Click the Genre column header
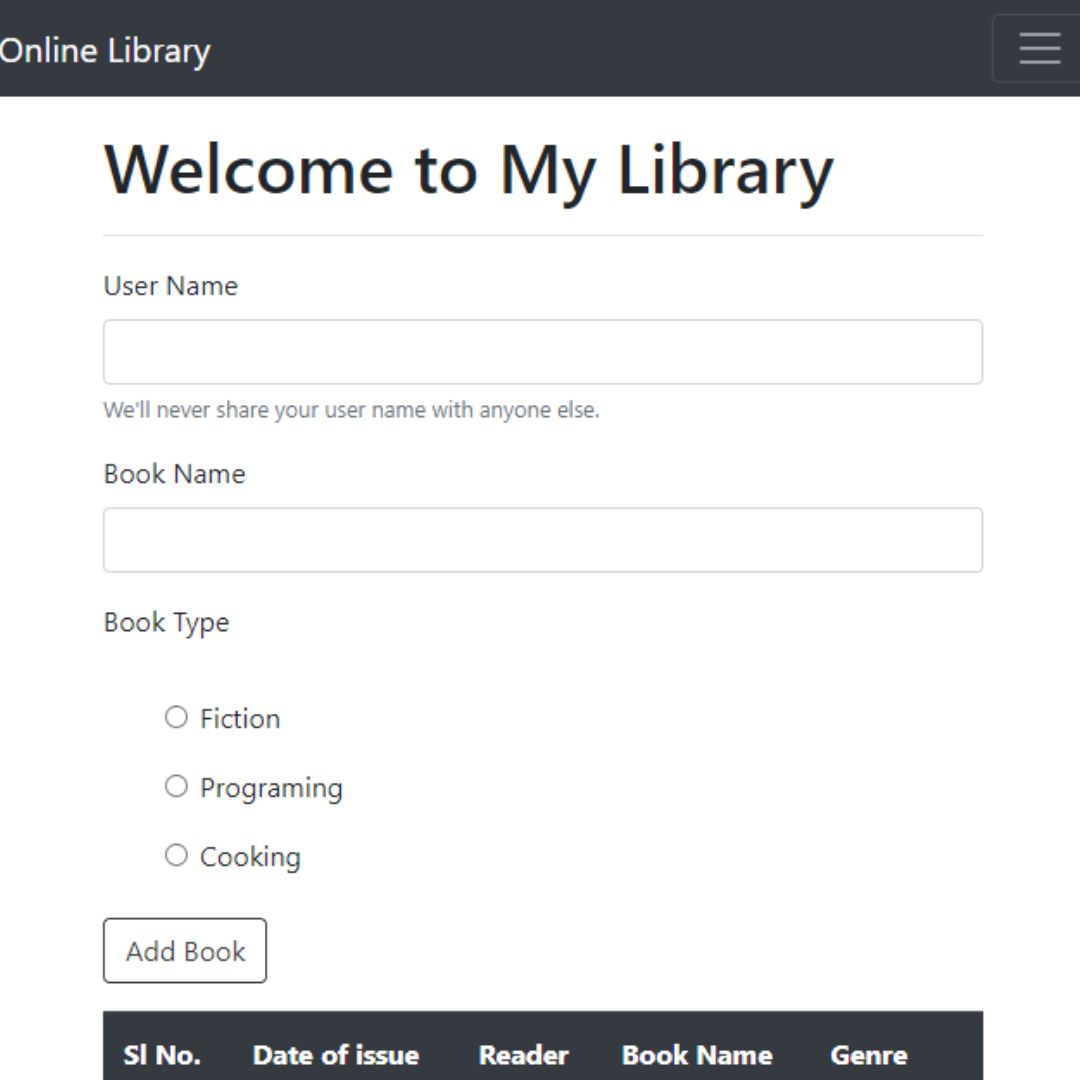1080x1080 pixels. (x=869, y=1055)
